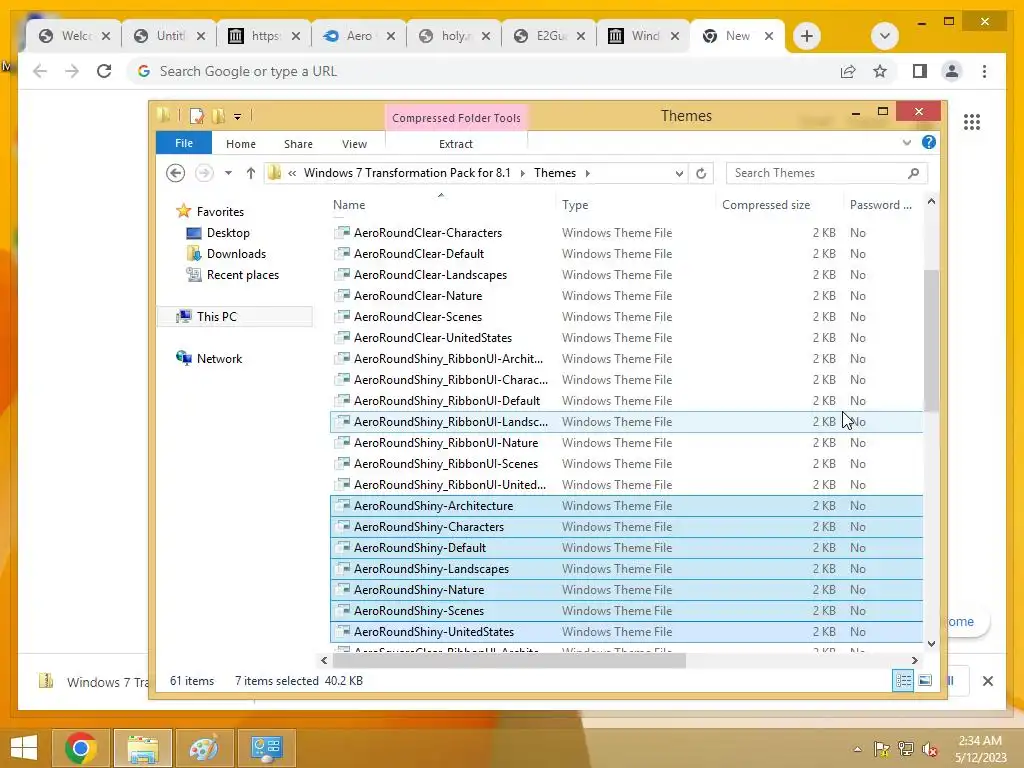Screen dimensions: 1024x768
Task: Open Customize Quick Access Toolbar dropdown
Action: tap(237, 117)
